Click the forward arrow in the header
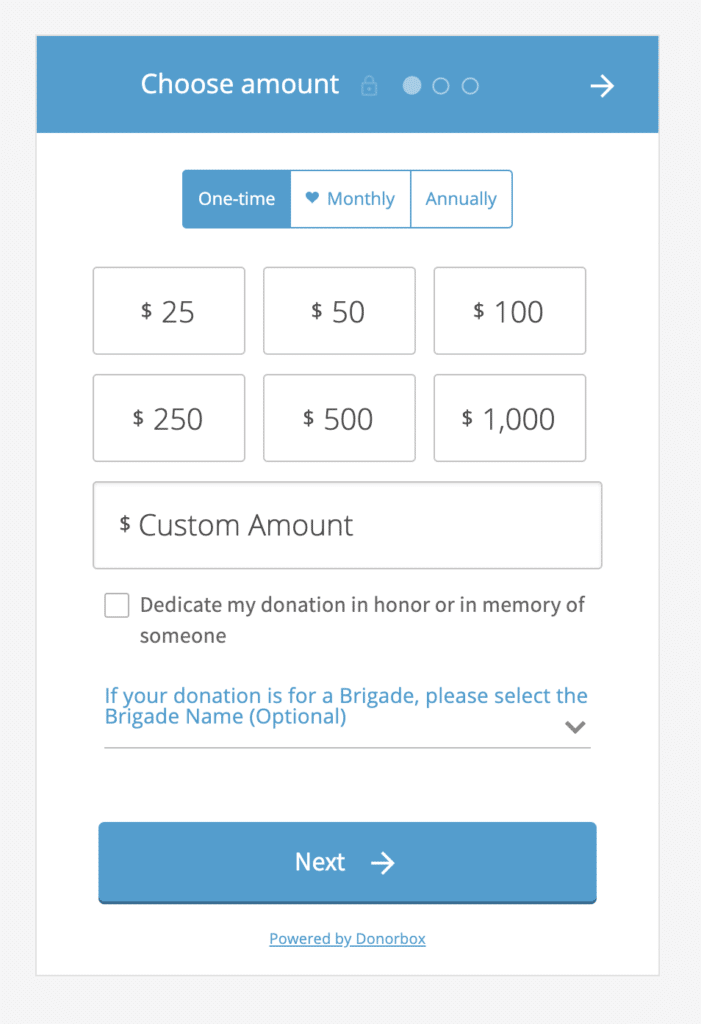Image resolution: width=701 pixels, height=1024 pixels. click(601, 86)
